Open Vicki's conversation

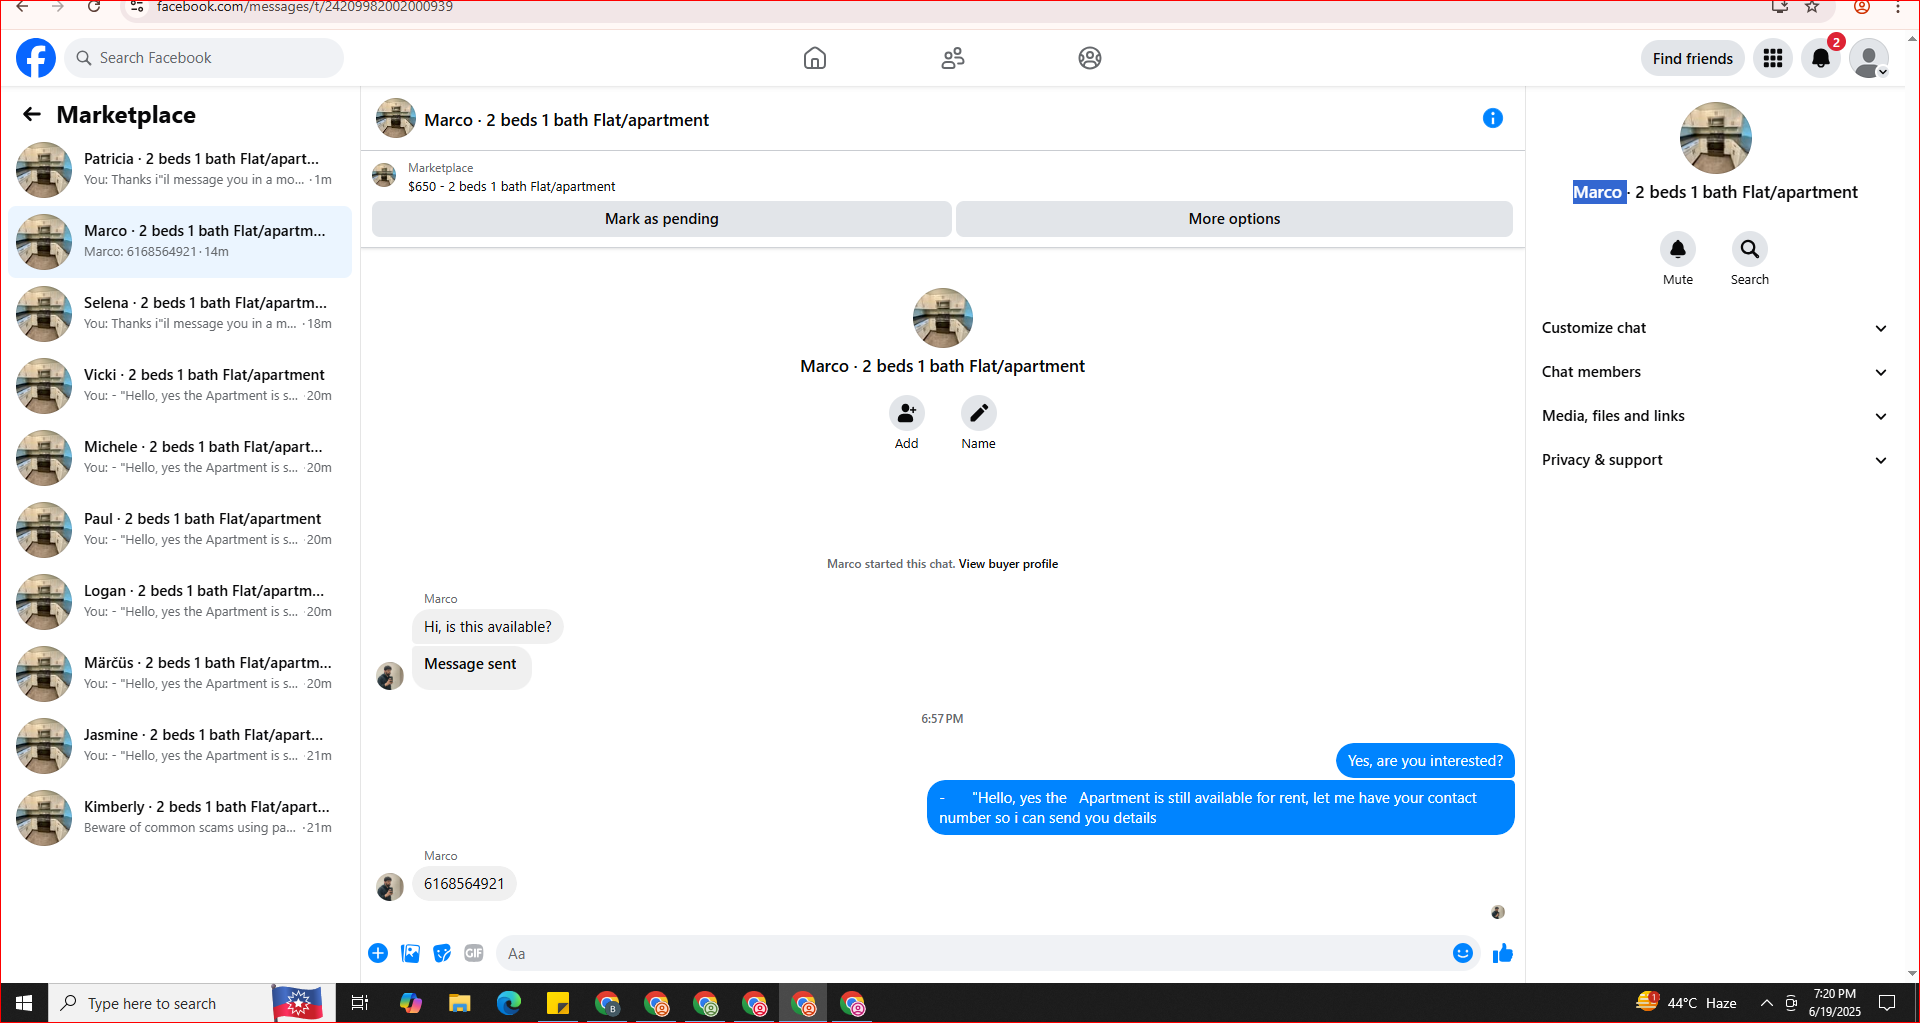(180, 386)
